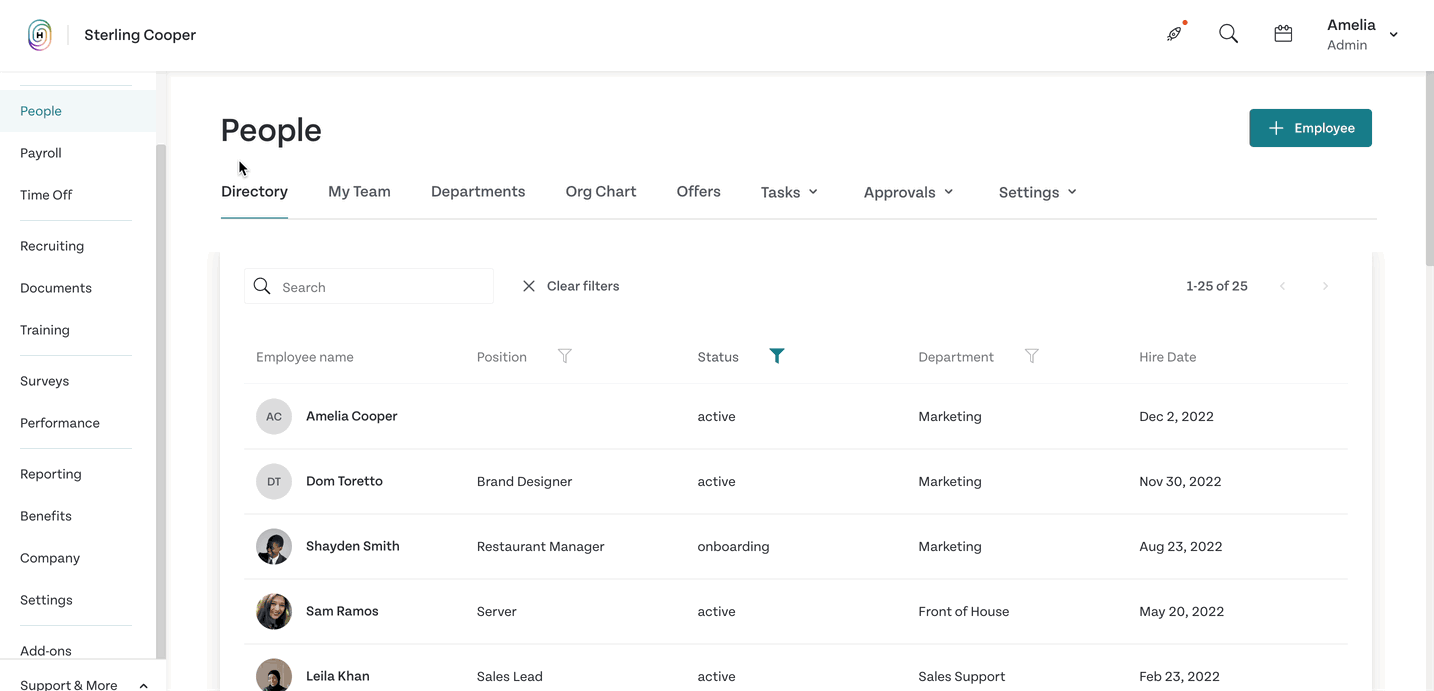
Task: Expand the Tasks dropdown tab
Action: coord(789,192)
